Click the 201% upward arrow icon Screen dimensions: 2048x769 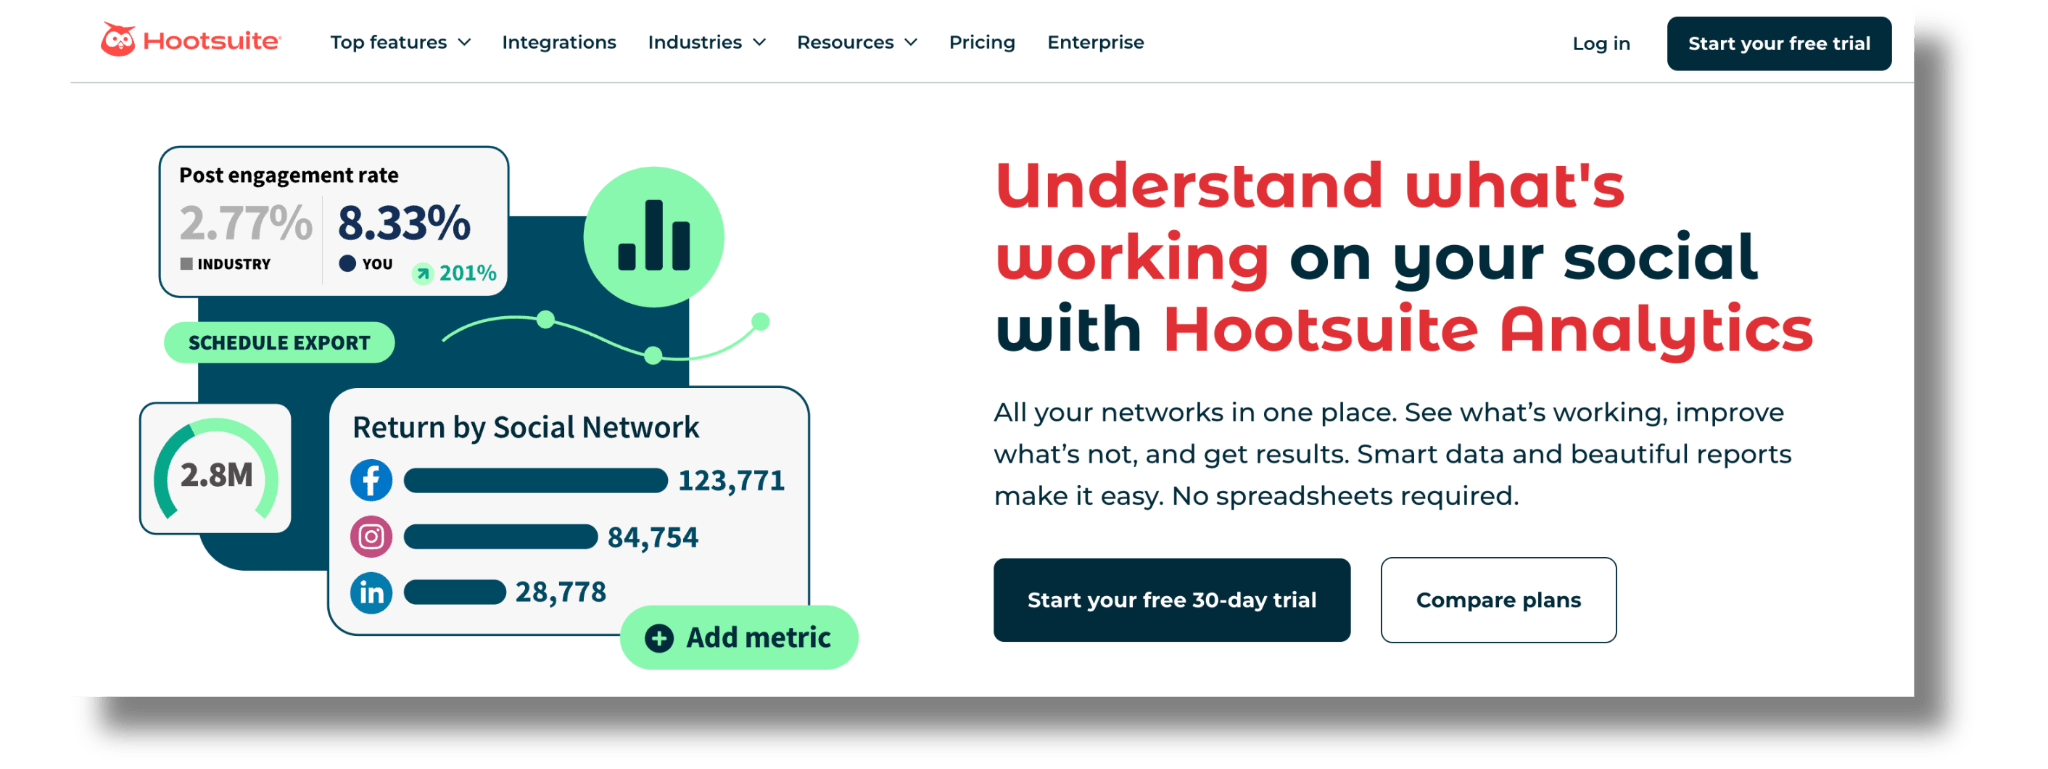[423, 273]
